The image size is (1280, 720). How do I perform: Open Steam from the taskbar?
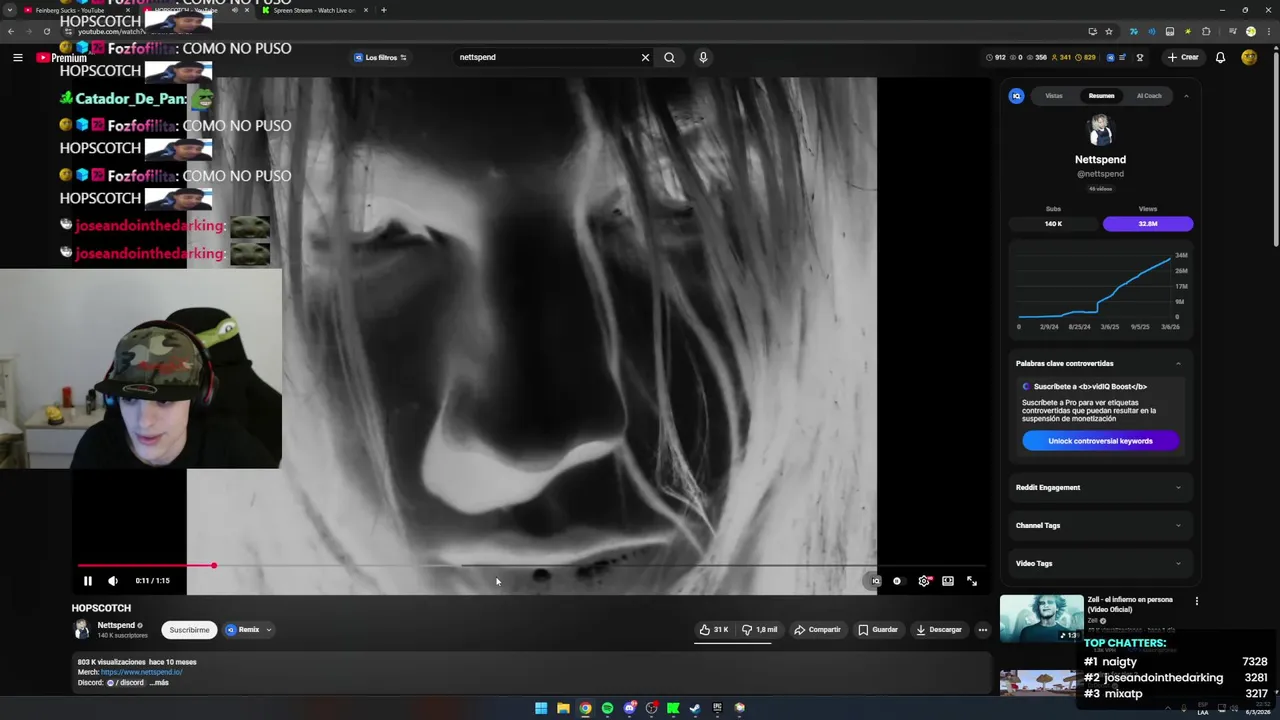point(695,708)
